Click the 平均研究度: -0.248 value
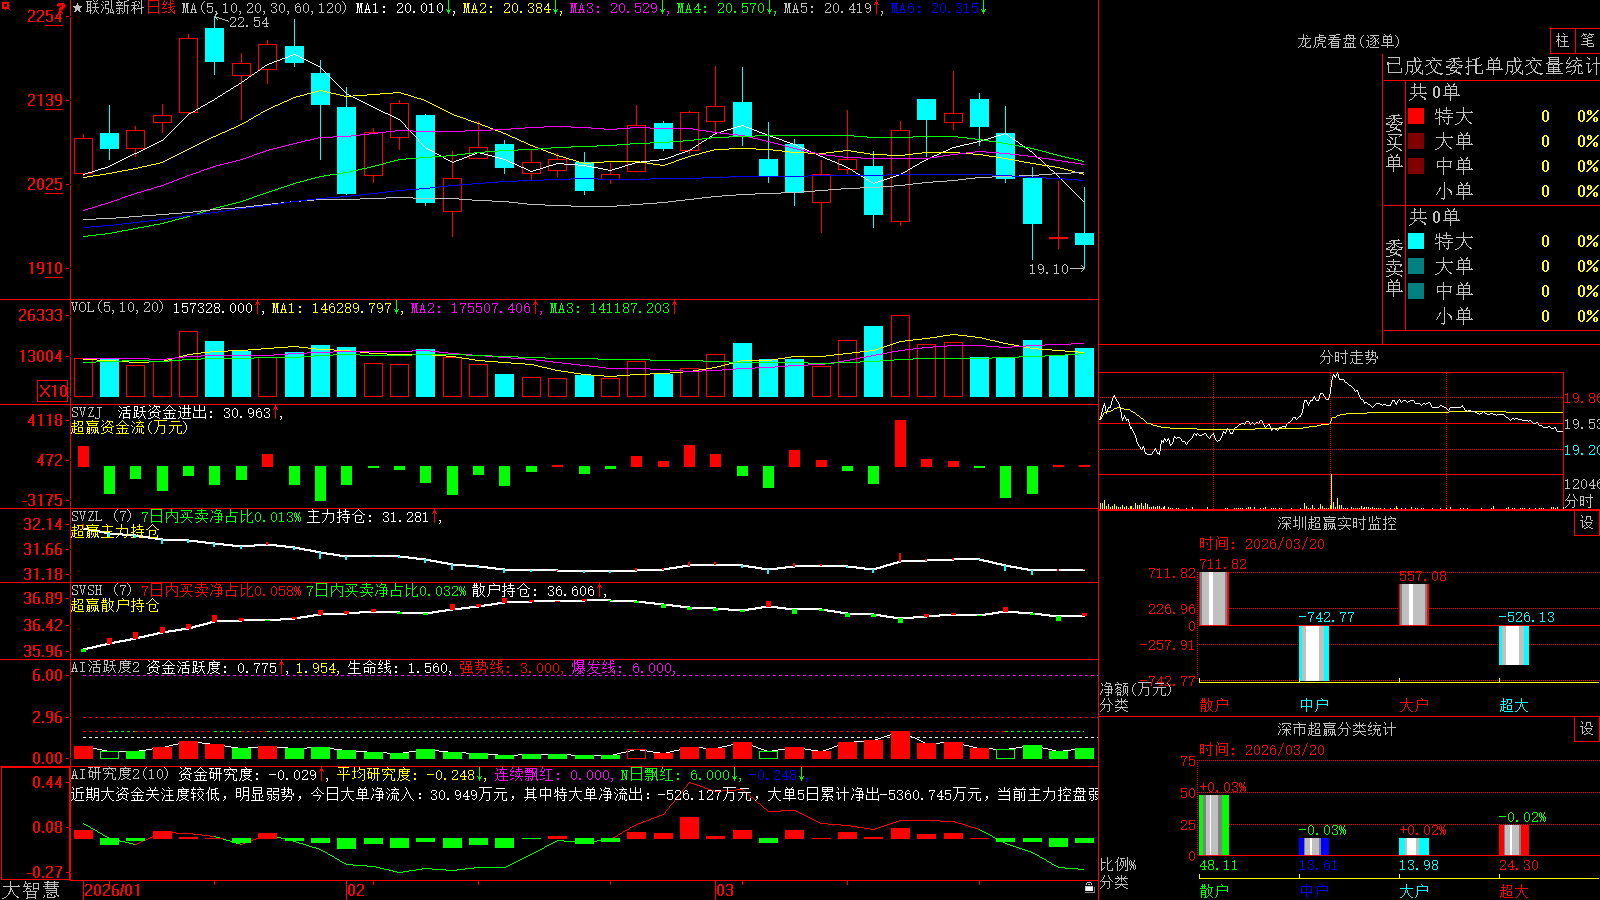This screenshot has width=1600, height=900. (409, 775)
